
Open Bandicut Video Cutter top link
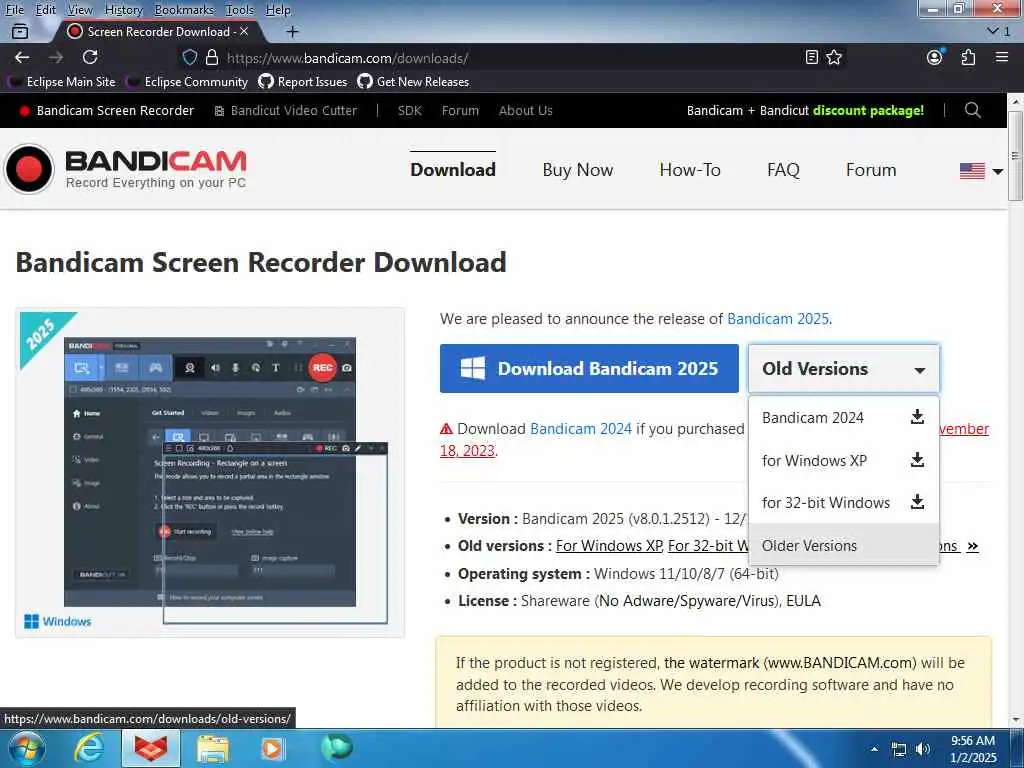click(x=286, y=110)
